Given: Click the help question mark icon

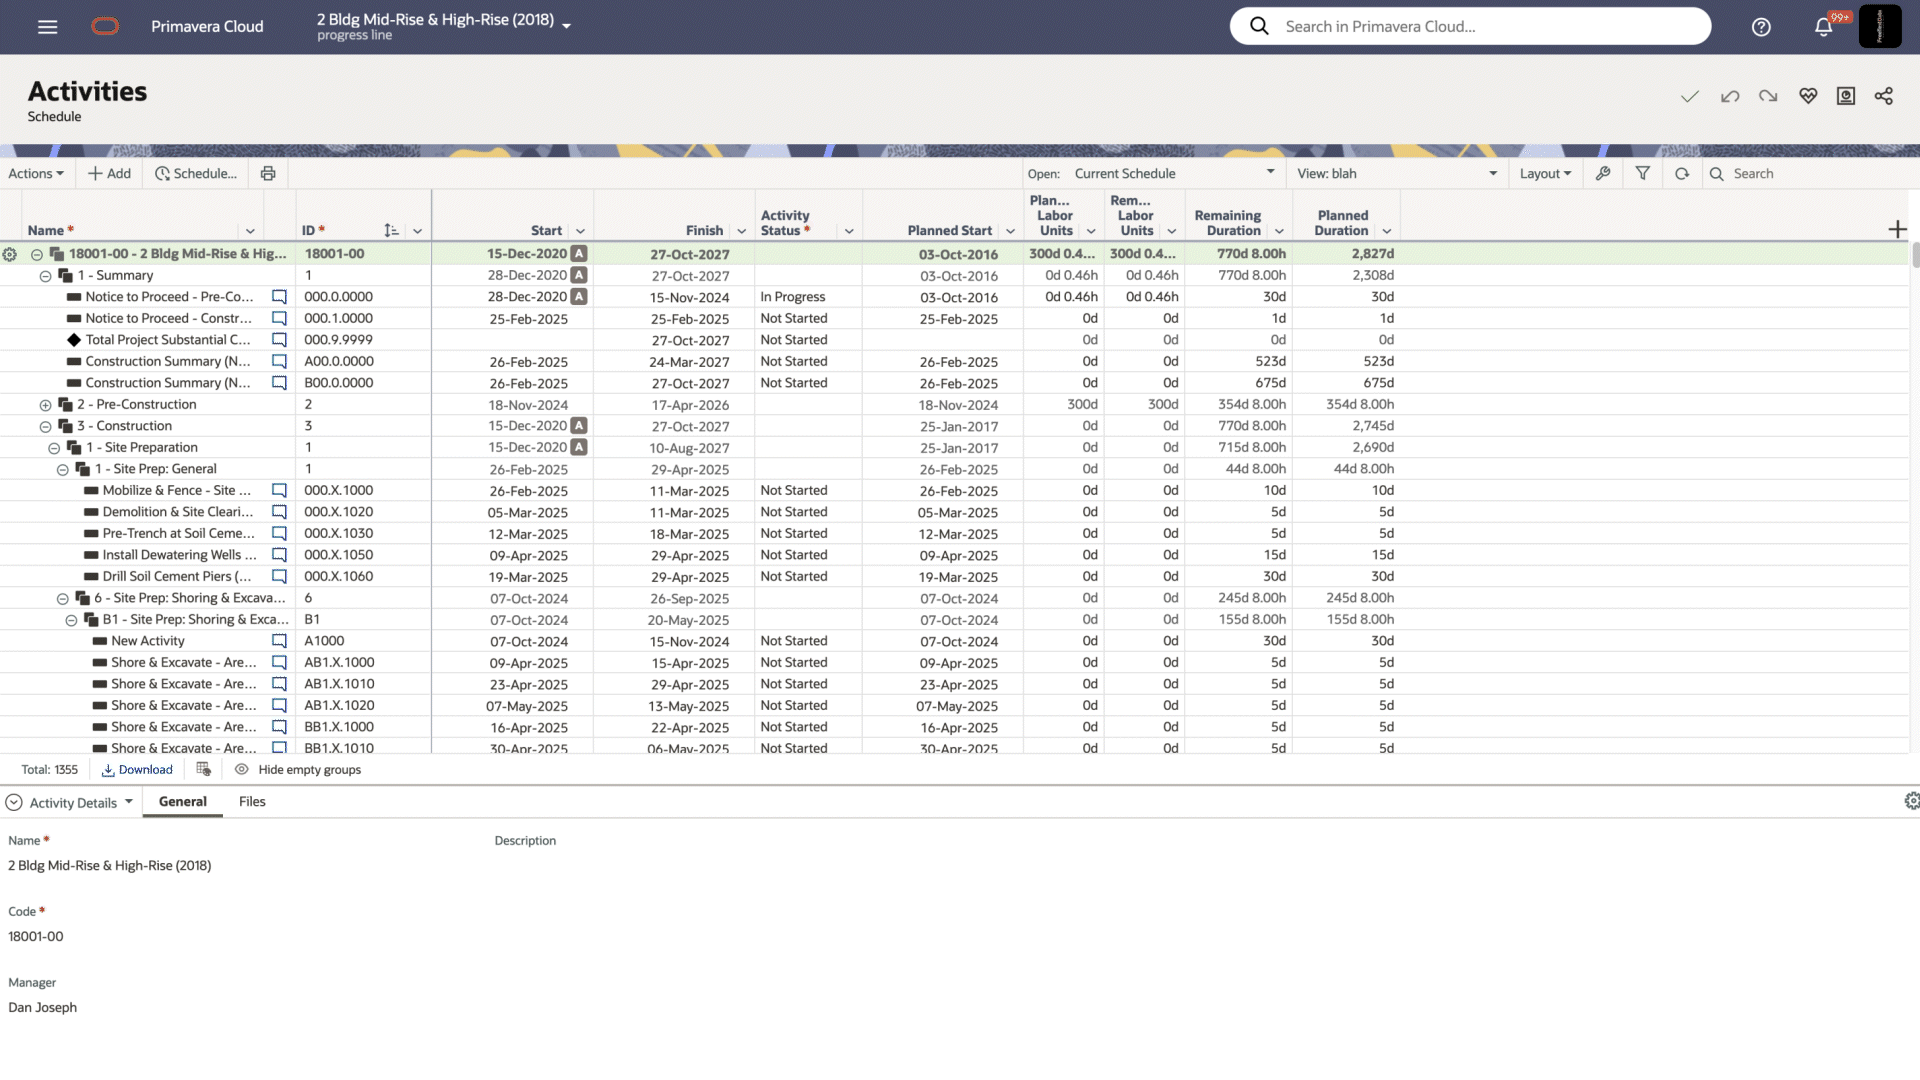Looking at the screenshot, I should [1761, 27].
